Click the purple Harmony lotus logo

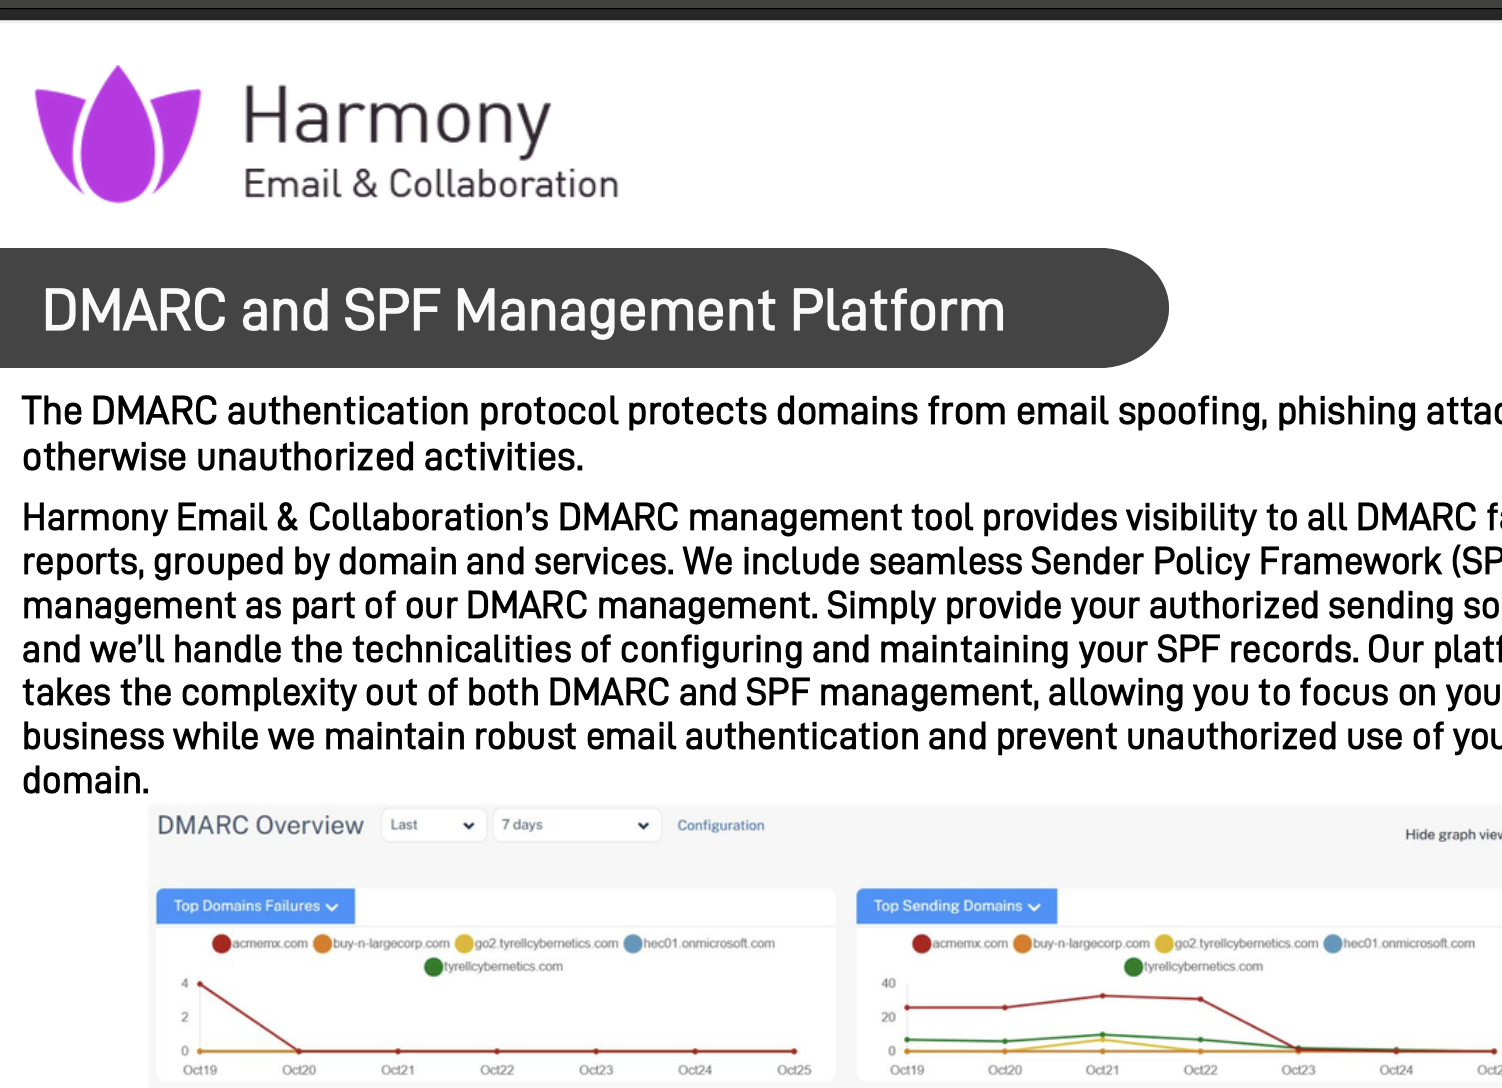point(118,135)
